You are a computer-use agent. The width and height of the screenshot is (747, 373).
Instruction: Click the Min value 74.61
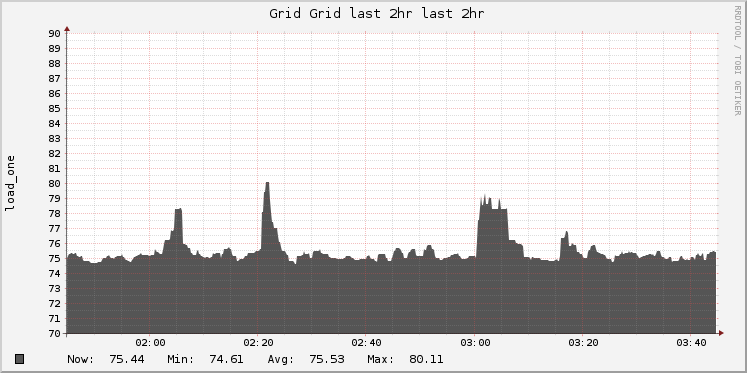click(226, 359)
